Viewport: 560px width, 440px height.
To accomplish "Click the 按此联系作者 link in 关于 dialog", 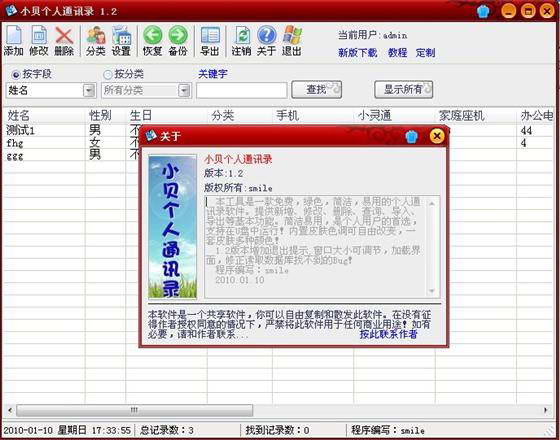I will coord(388,334).
